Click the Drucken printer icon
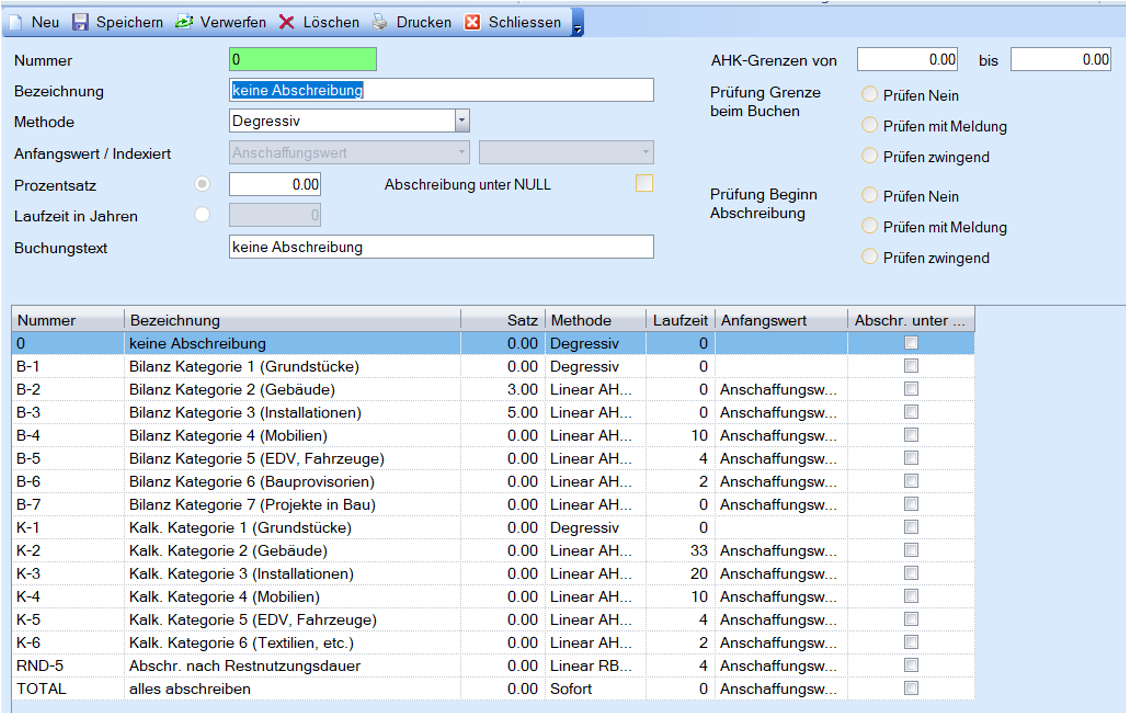 (x=381, y=22)
